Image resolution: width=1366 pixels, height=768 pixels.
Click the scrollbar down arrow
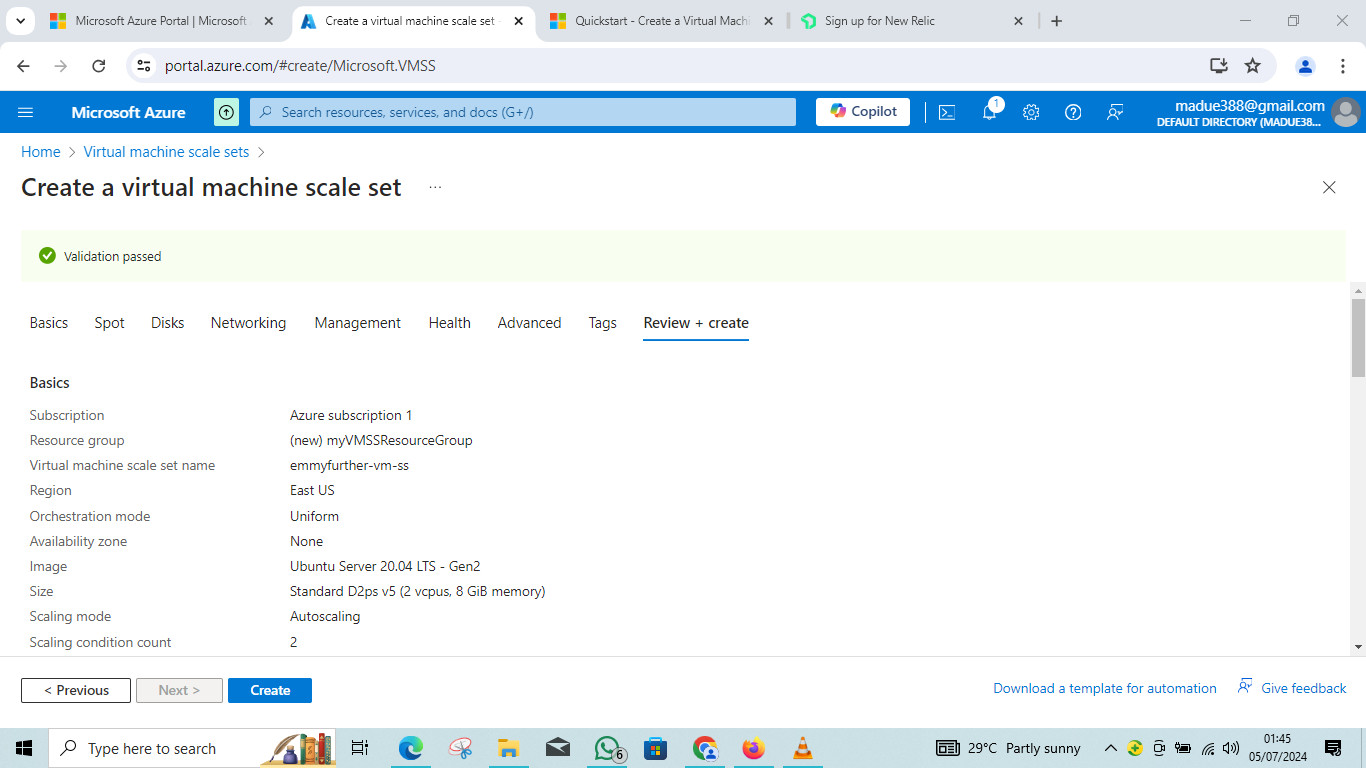(x=1358, y=647)
